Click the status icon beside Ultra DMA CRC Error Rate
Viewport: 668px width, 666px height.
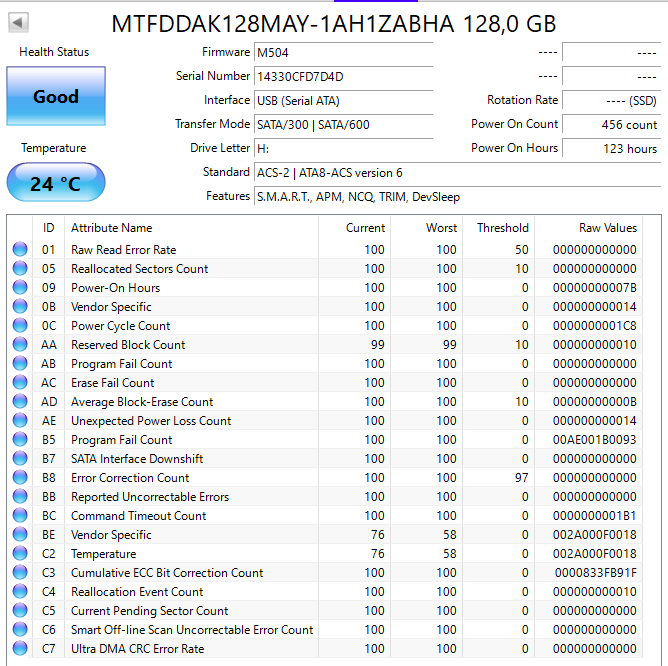(x=20, y=649)
